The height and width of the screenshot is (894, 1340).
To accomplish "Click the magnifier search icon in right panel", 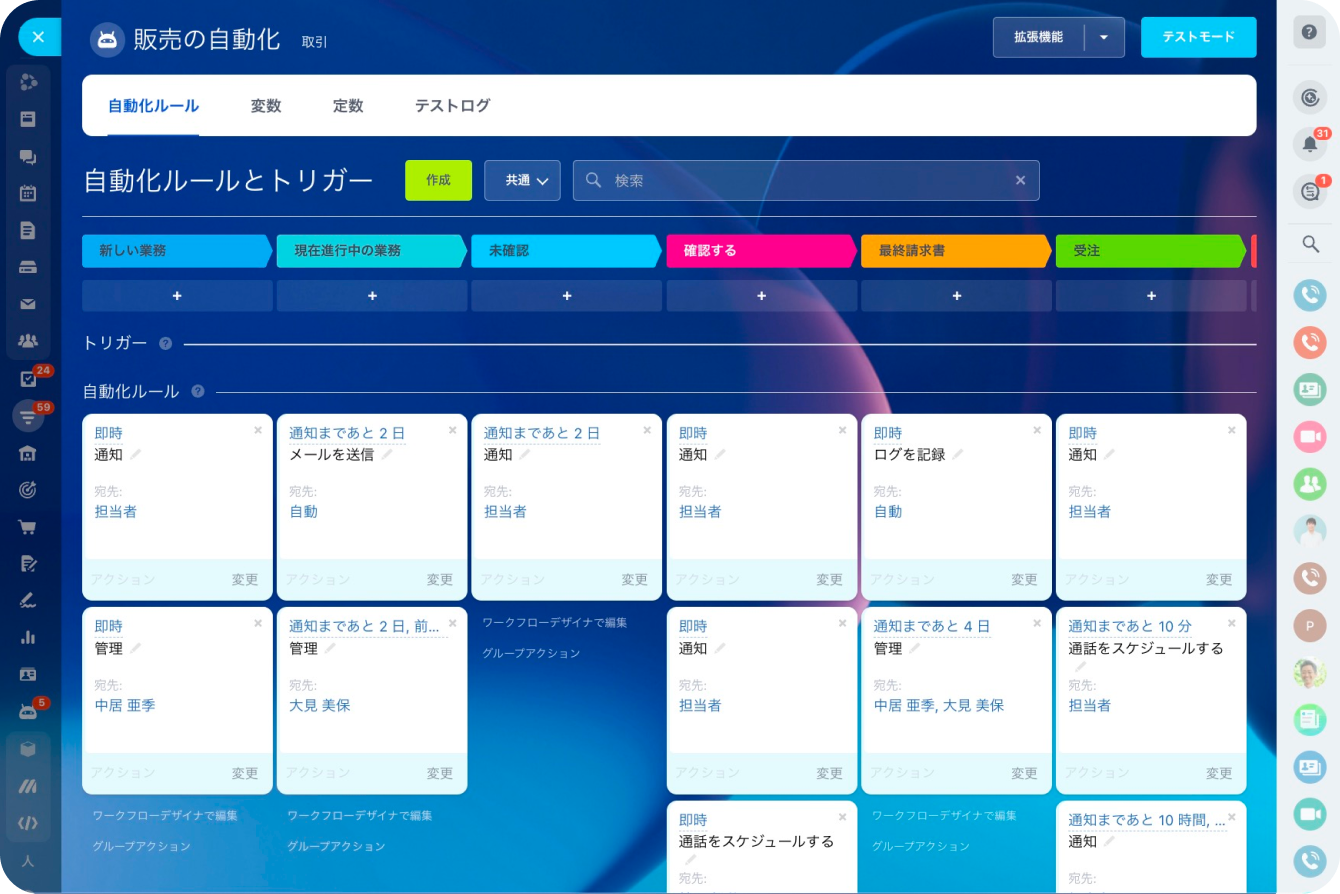I will pos(1309,243).
